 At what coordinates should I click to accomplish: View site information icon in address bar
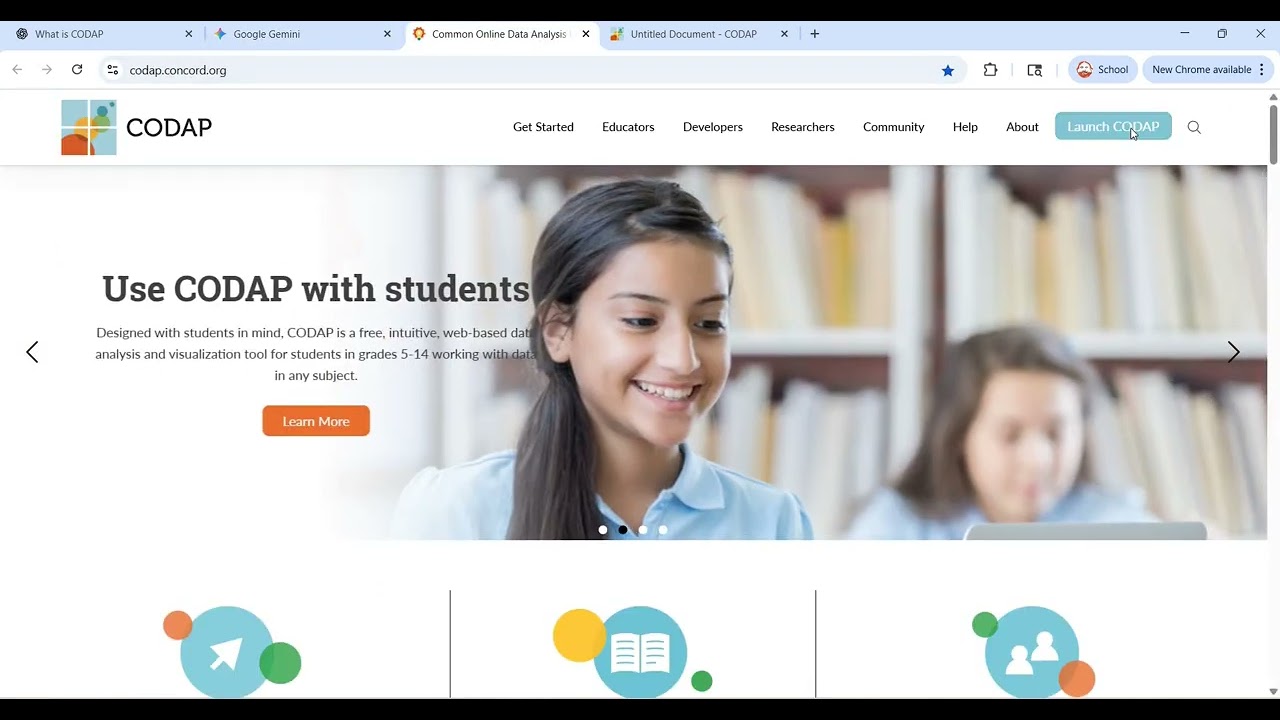tap(112, 70)
